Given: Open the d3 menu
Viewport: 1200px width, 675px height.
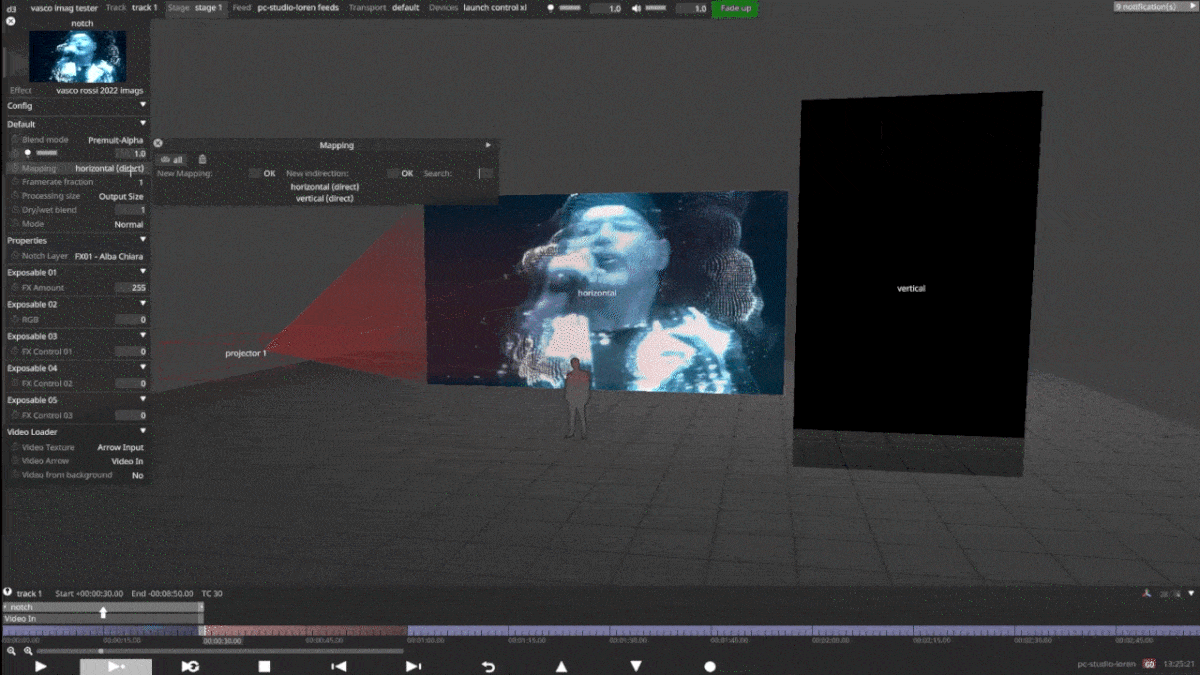Looking at the screenshot, I should click(x=11, y=7).
